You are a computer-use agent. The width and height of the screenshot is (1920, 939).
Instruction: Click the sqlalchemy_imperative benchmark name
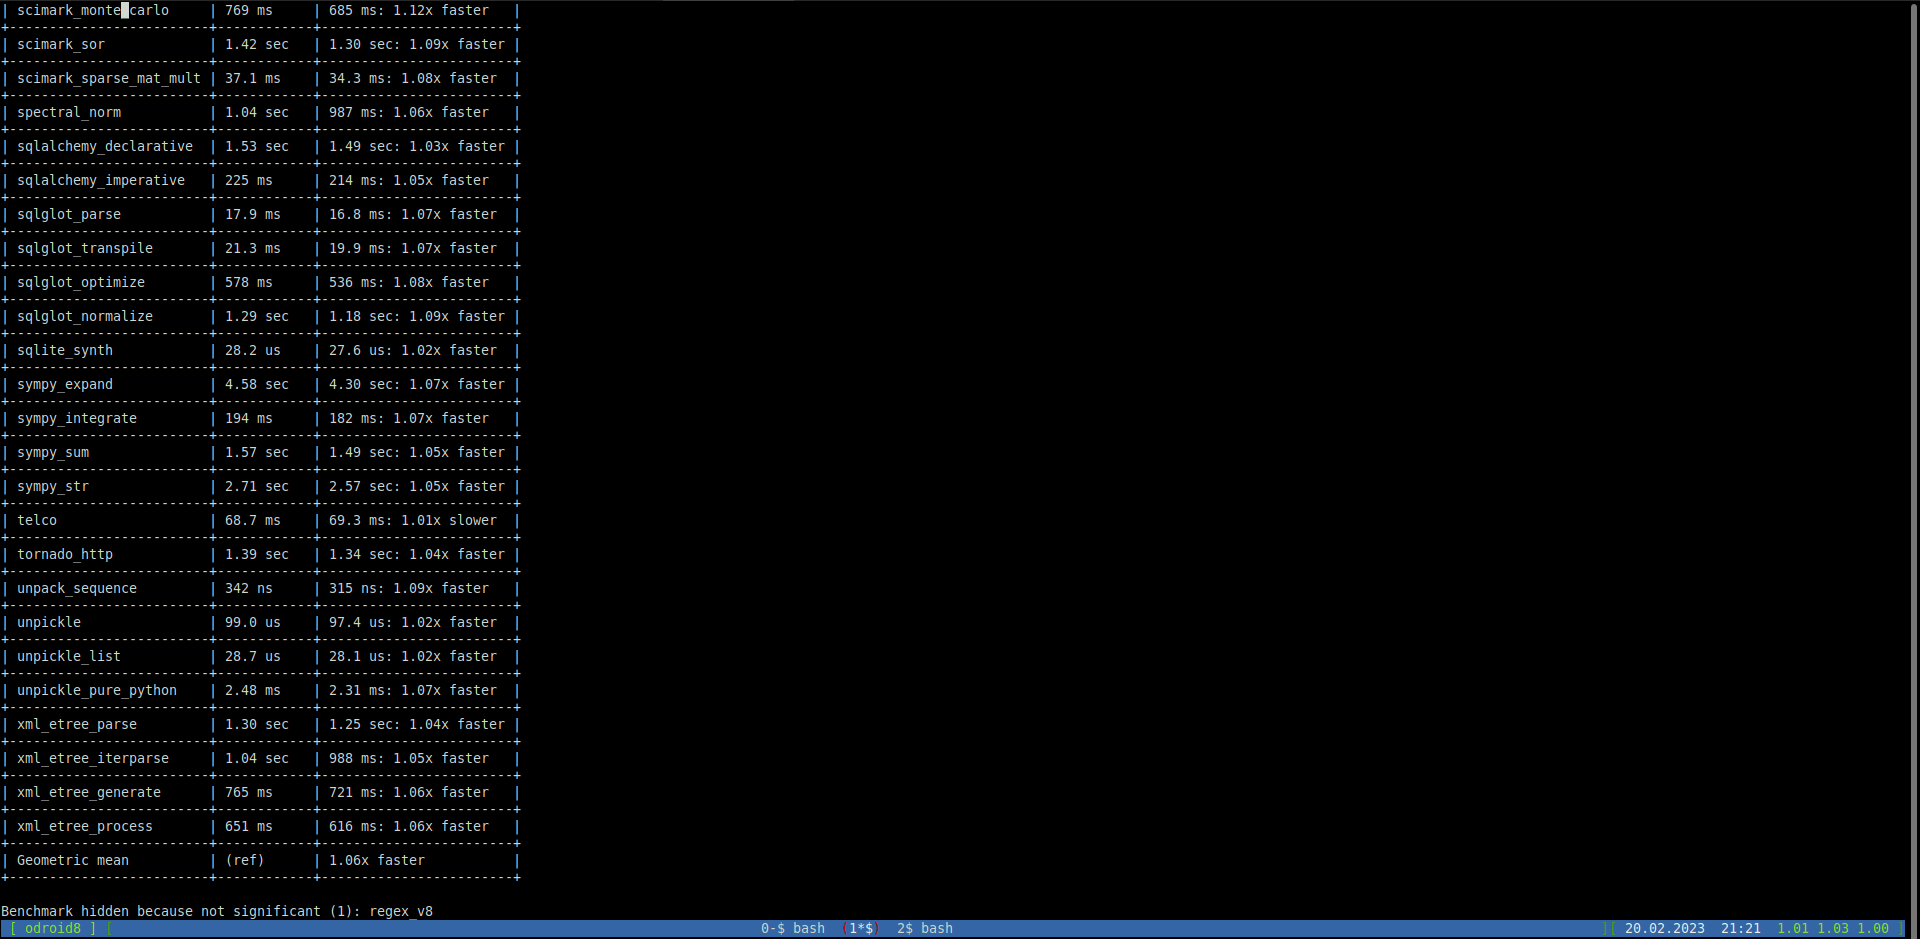101,181
